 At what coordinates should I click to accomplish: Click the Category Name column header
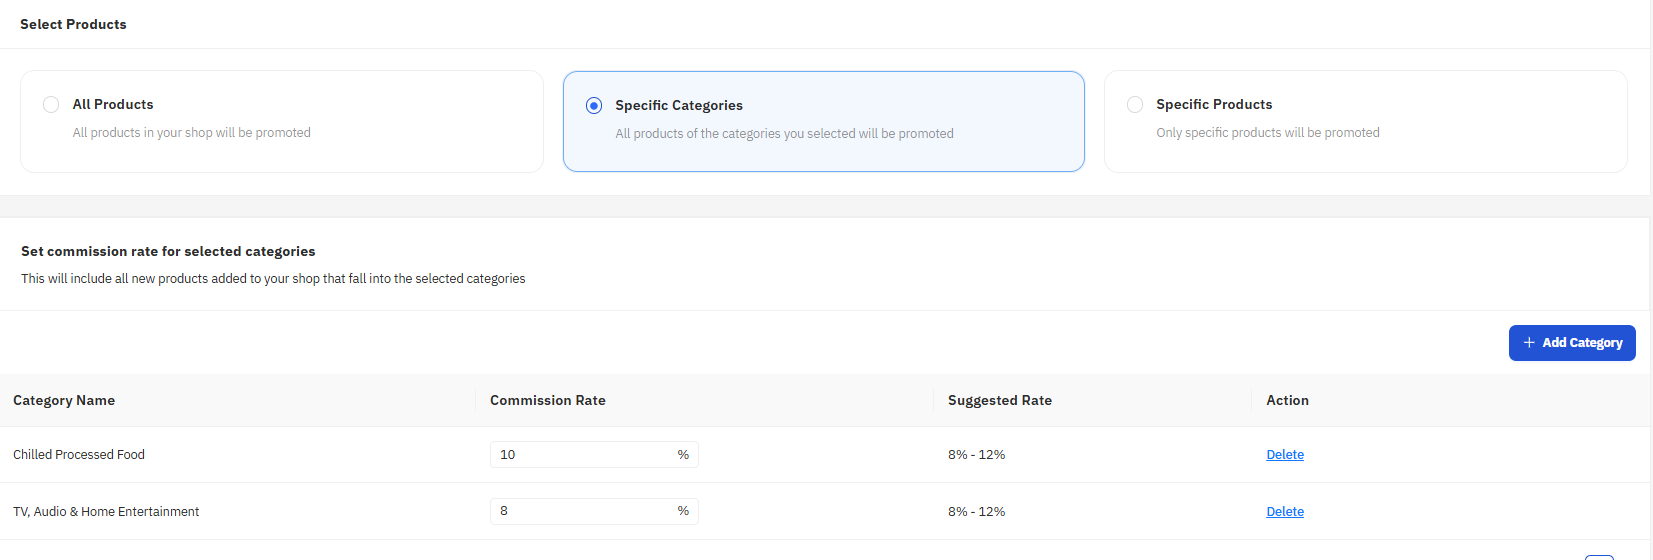(64, 401)
